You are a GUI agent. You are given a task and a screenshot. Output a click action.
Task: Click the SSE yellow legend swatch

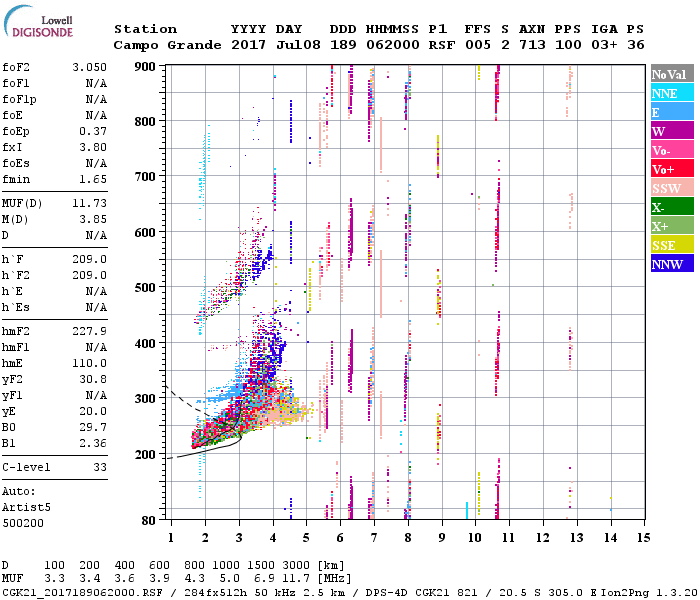tap(672, 245)
